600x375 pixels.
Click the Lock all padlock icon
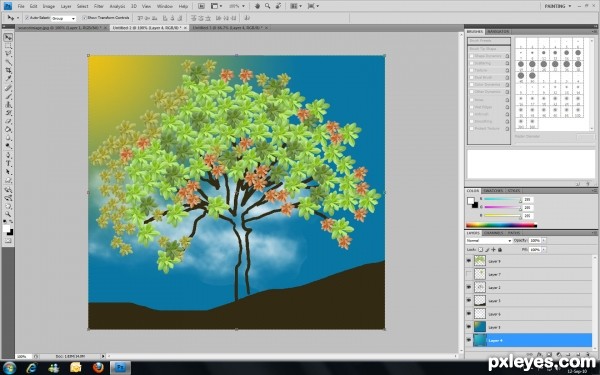(x=500, y=249)
